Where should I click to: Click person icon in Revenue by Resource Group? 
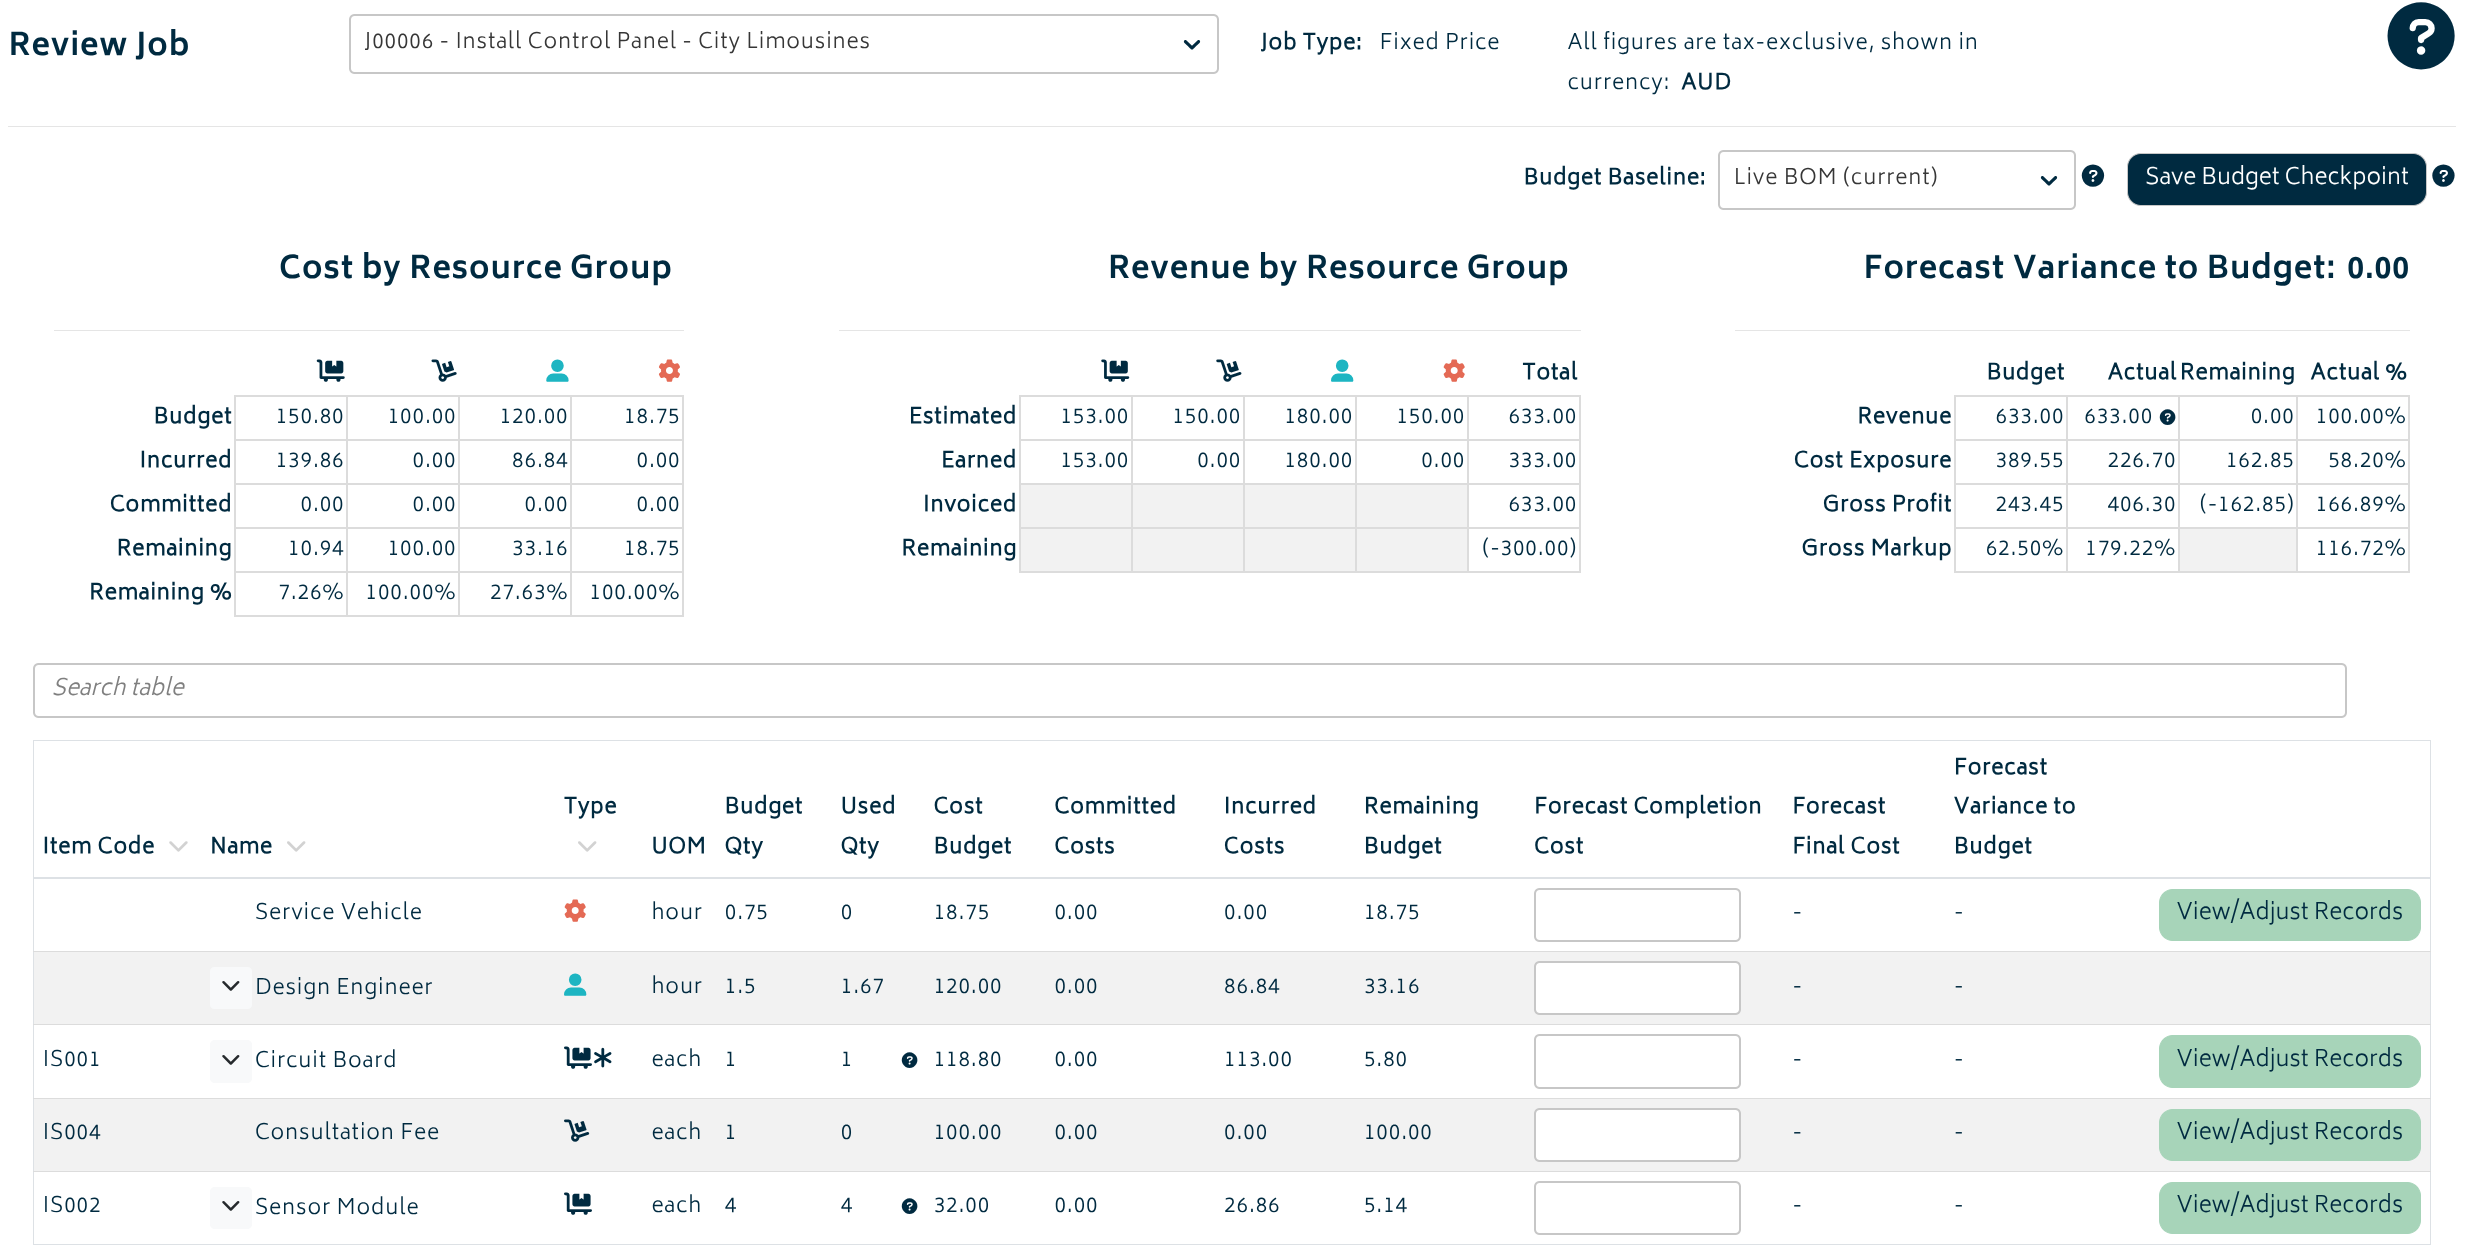pos(1342,371)
